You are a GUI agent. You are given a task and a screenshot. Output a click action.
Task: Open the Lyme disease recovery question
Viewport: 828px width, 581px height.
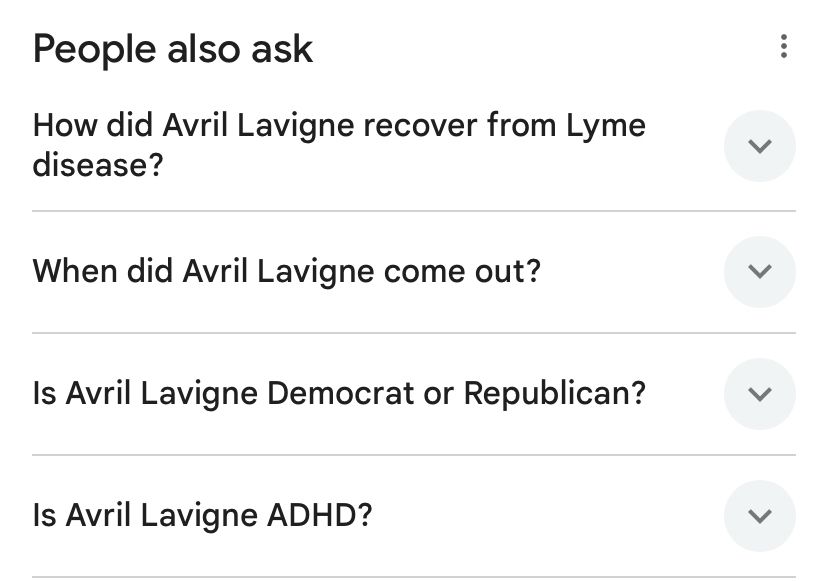(x=340, y=145)
